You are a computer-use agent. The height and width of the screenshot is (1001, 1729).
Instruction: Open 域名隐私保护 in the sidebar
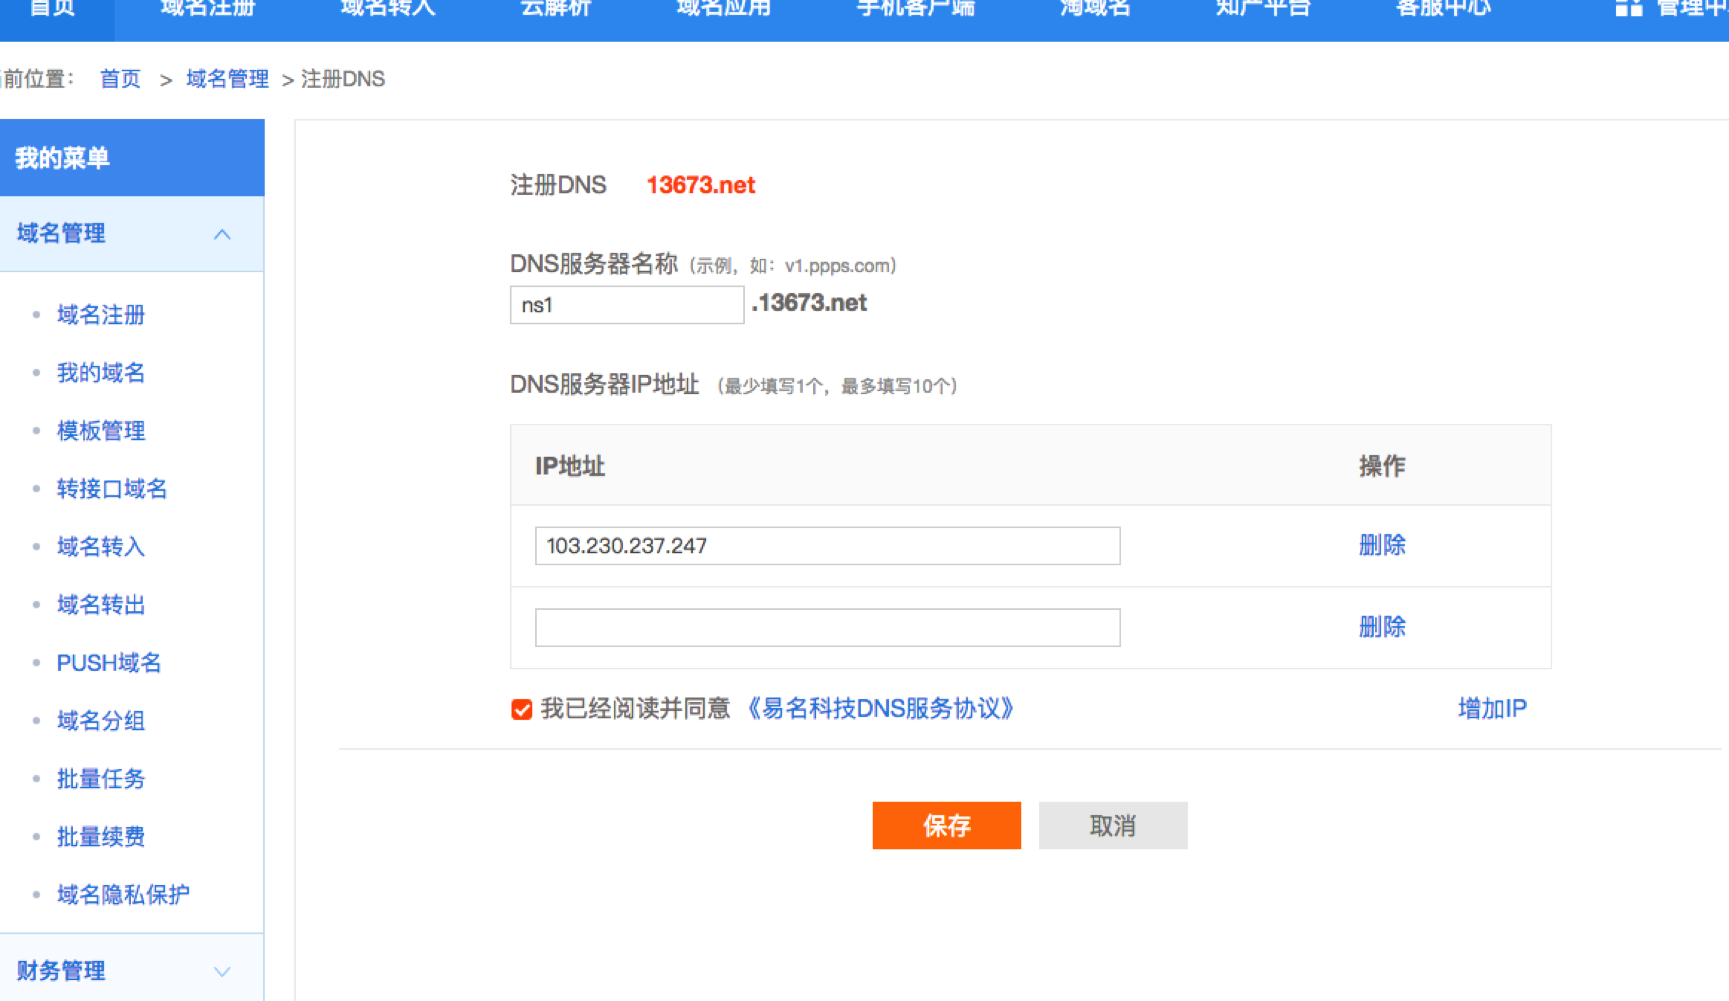tap(123, 895)
